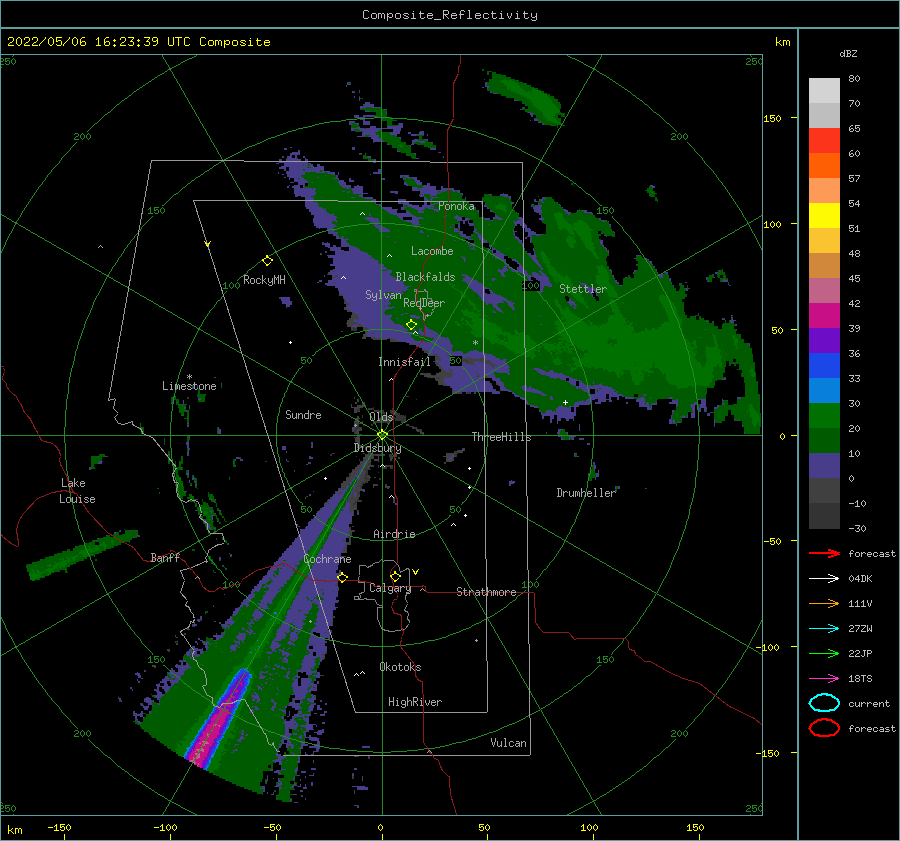Select the purple 36-39 dBZ swatch

[824, 340]
